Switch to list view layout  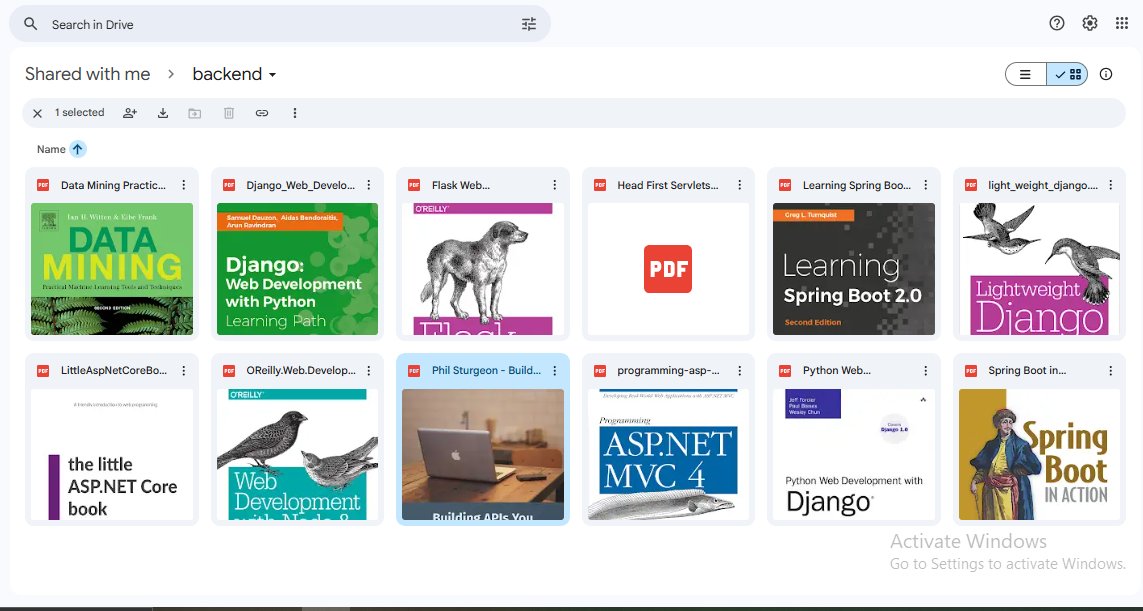[1024, 73]
